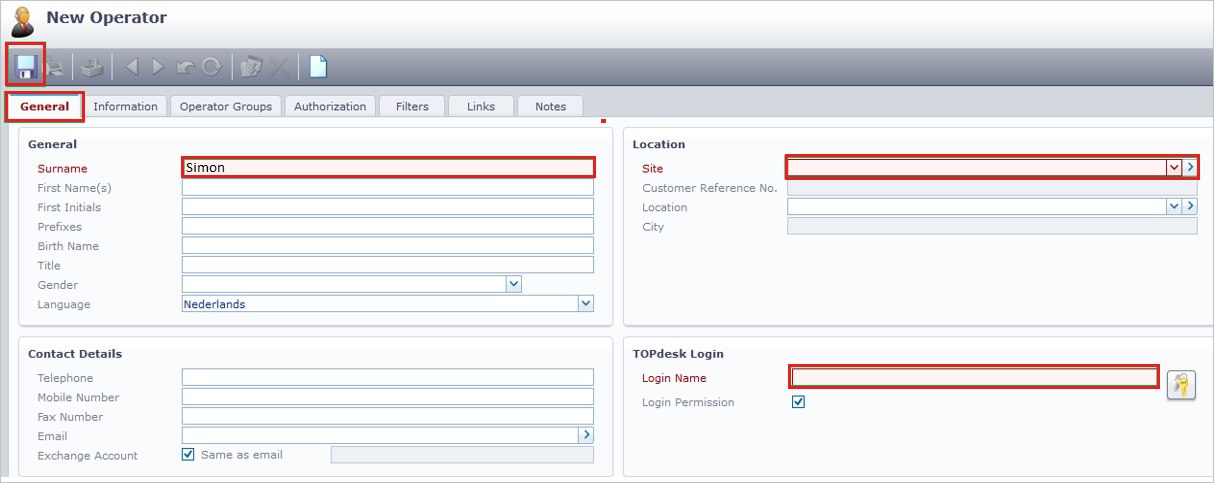Click the 'TOPdesk Login' section heading
This screenshot has width=1214, height=483.
[x=678, y=354]
